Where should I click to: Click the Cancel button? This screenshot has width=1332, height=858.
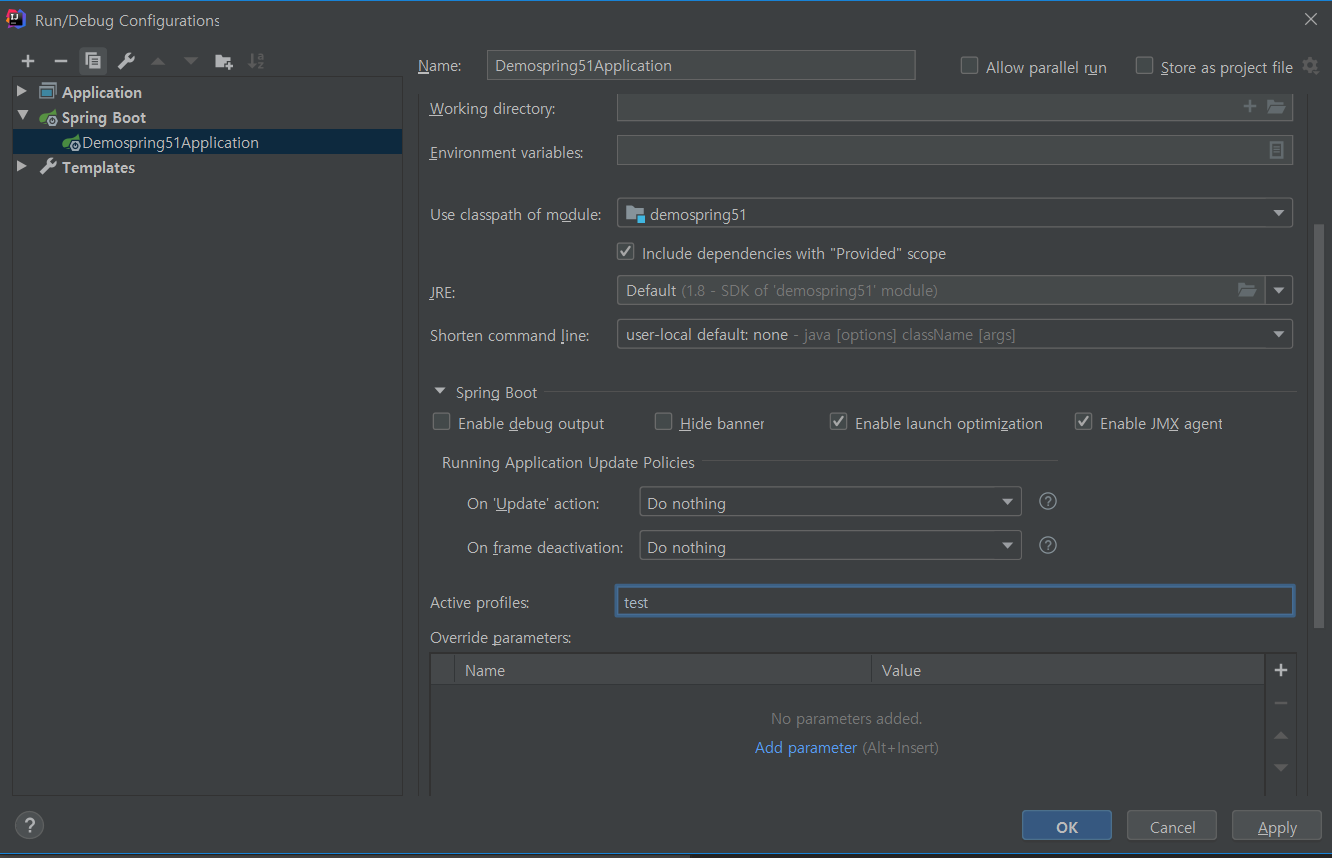[x=1172, y=826]
